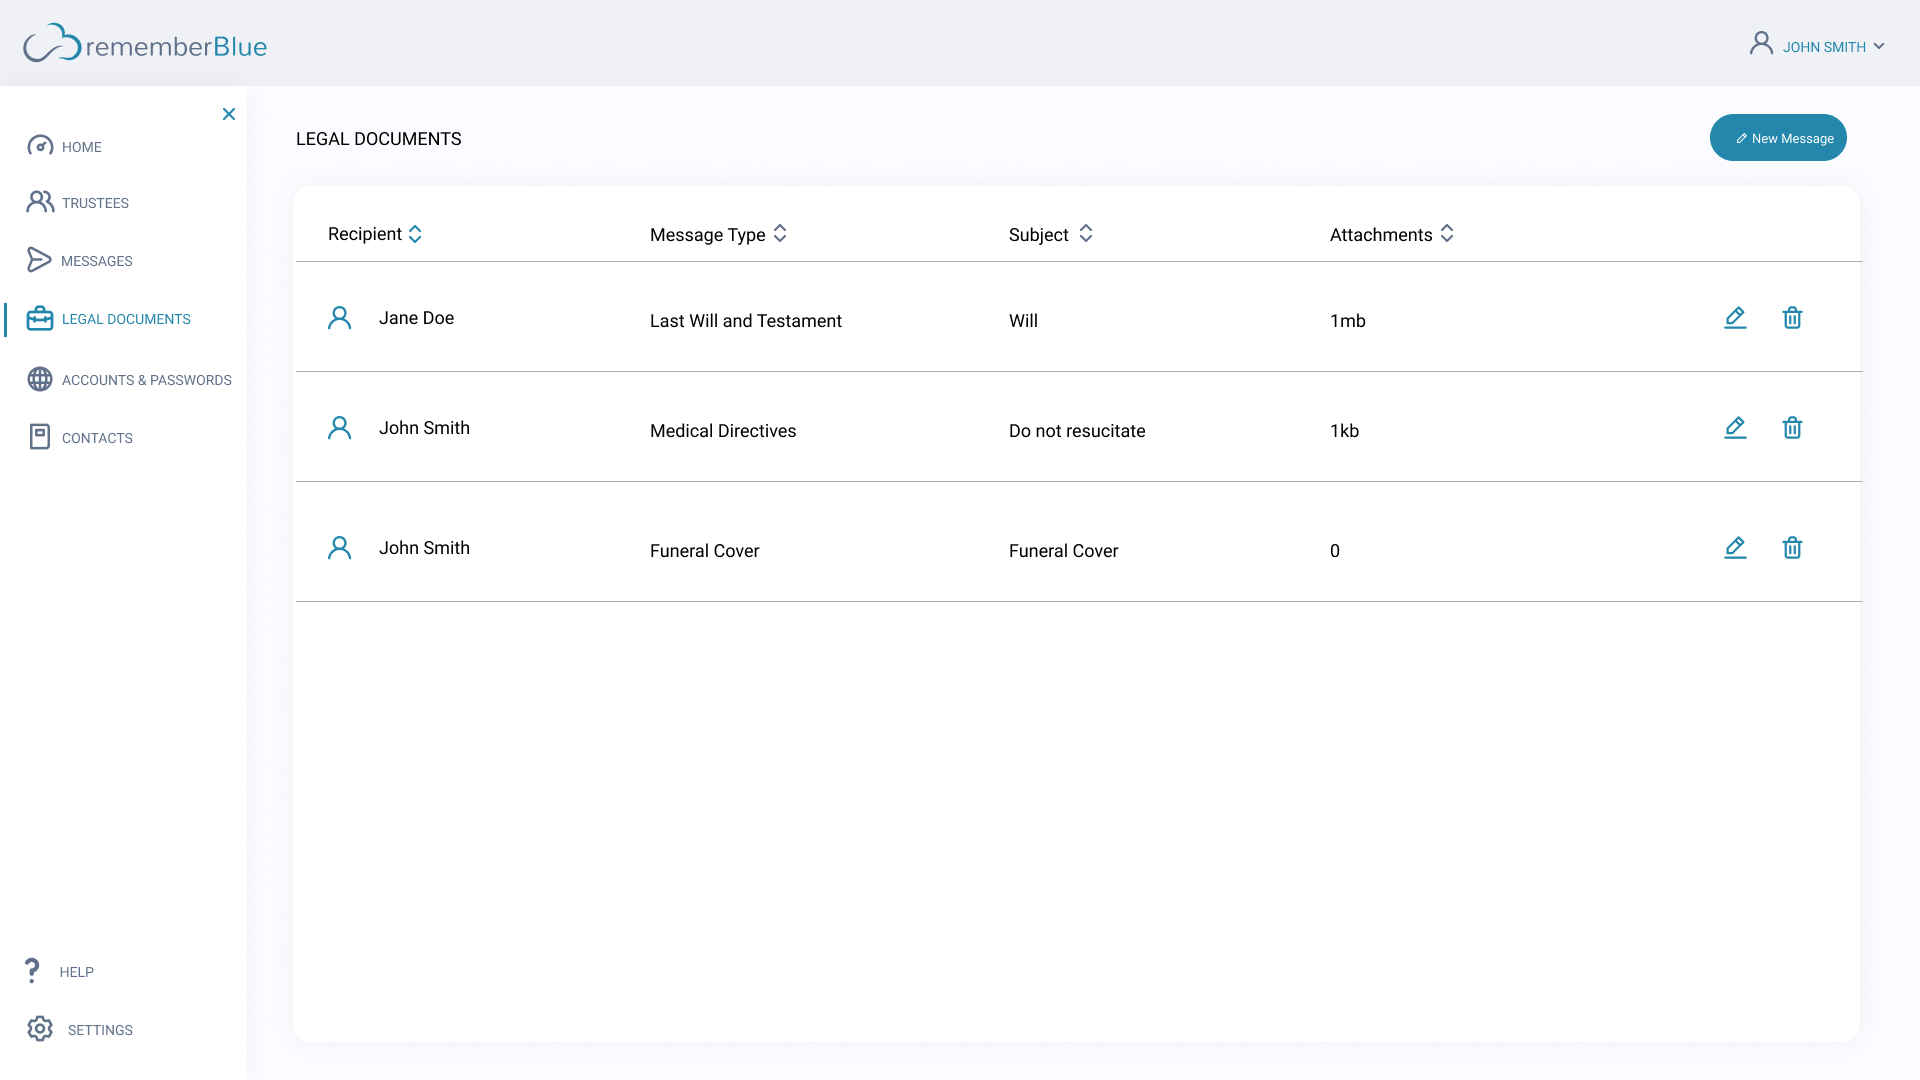This screenshot has width=1920, height=1080.
Task: Click the rememberBlue cloud logo
Action: pos(52,44)
